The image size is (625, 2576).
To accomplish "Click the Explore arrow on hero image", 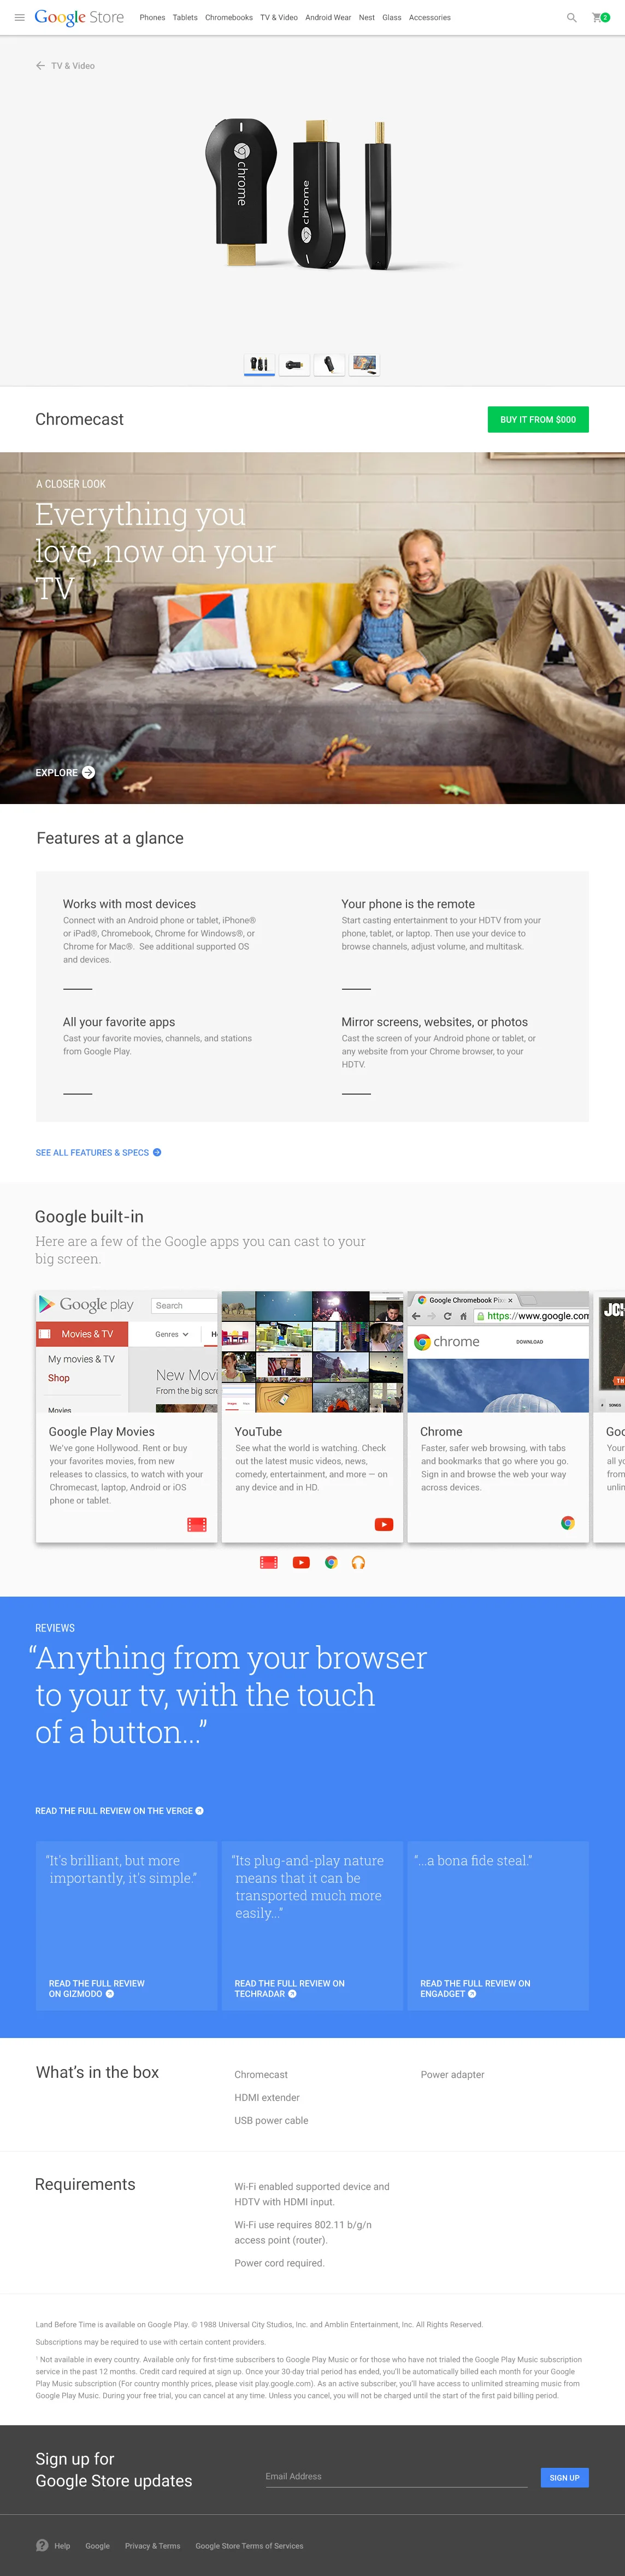I will click(88, 772).
